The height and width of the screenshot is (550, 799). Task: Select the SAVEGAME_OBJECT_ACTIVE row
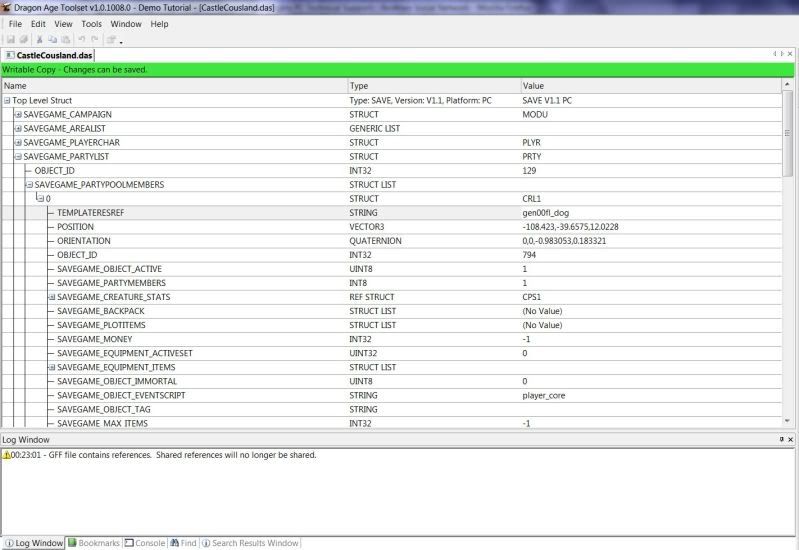point(391,269)
